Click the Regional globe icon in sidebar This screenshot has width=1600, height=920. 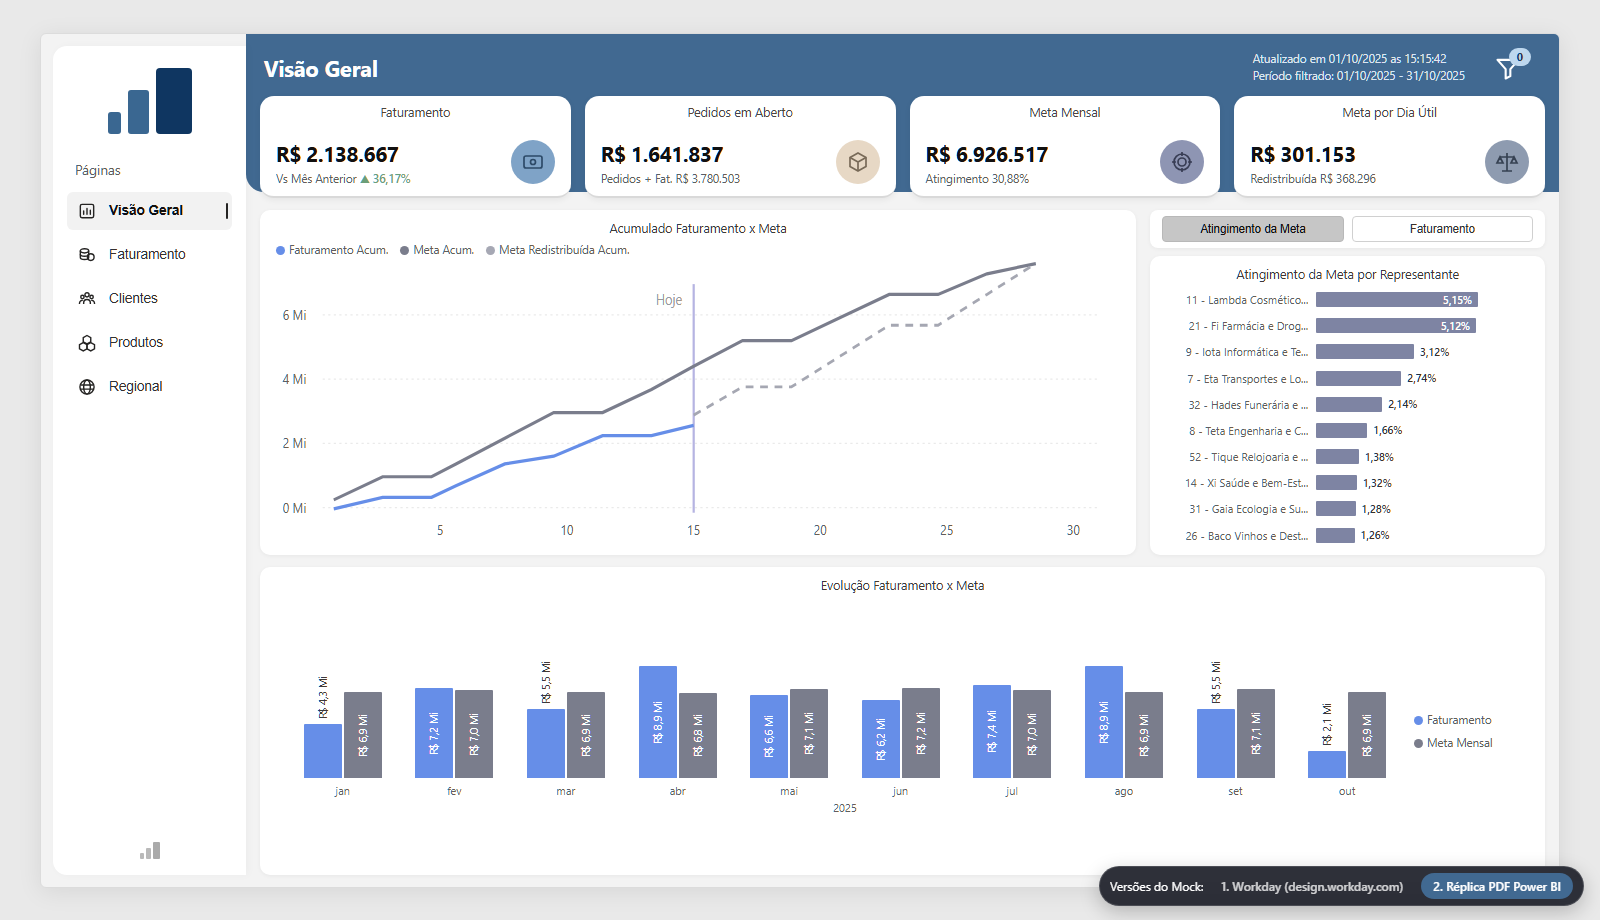click(87, 387)
